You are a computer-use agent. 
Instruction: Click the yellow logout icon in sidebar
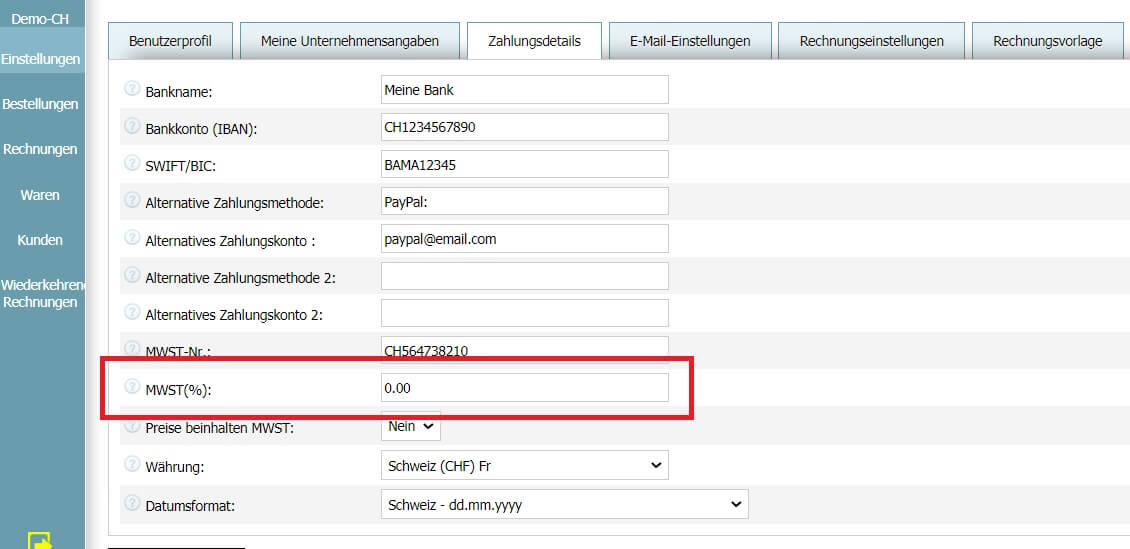(40, 540)
